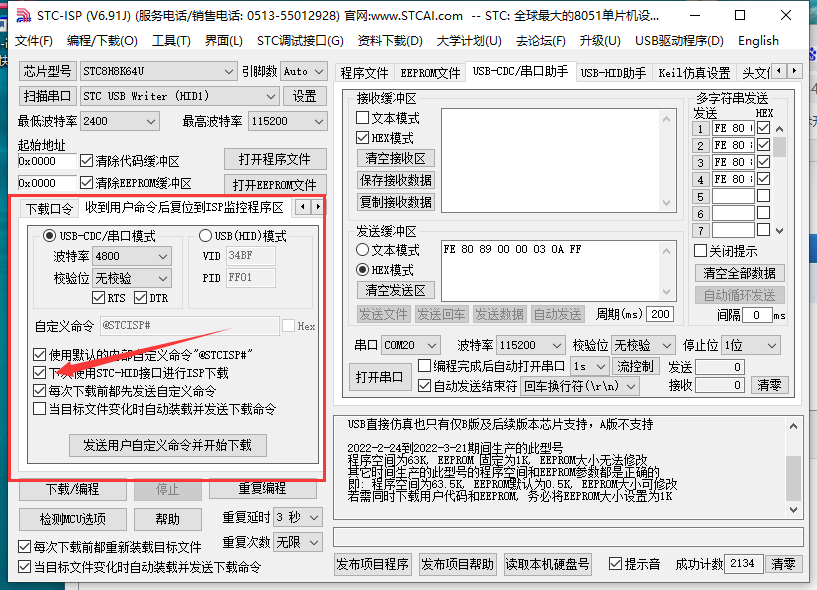Expand the 最低波特率 dropdown

pos(119,121)
